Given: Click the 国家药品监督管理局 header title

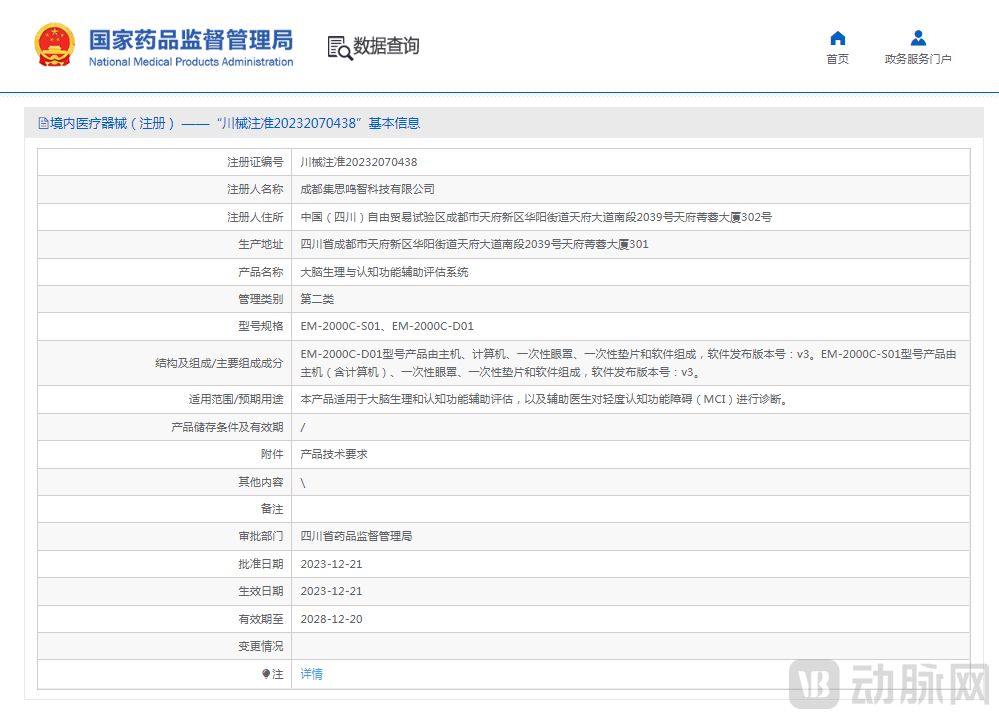Looking at the screenshot, I should [189, 39].
